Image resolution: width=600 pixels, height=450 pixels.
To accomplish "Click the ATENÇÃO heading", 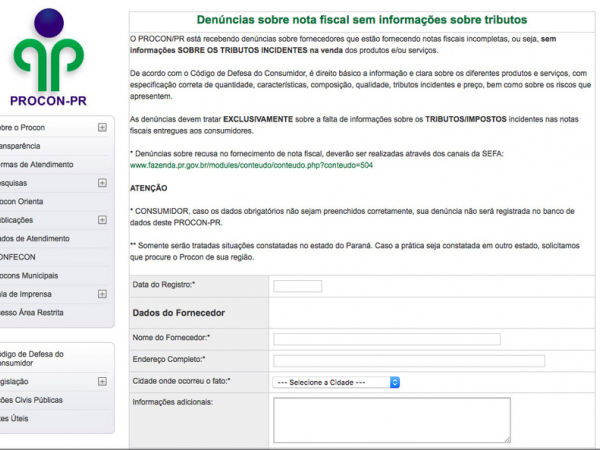I will (x=148, y=188).
